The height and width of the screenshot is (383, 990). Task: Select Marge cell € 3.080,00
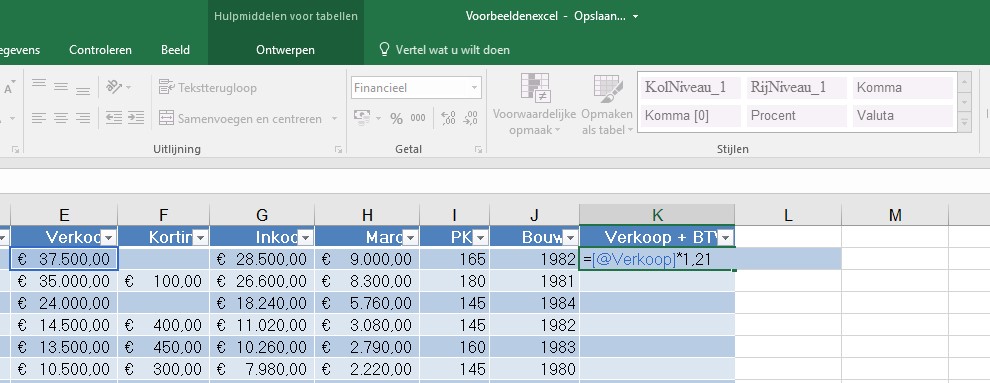click(367, 325)
